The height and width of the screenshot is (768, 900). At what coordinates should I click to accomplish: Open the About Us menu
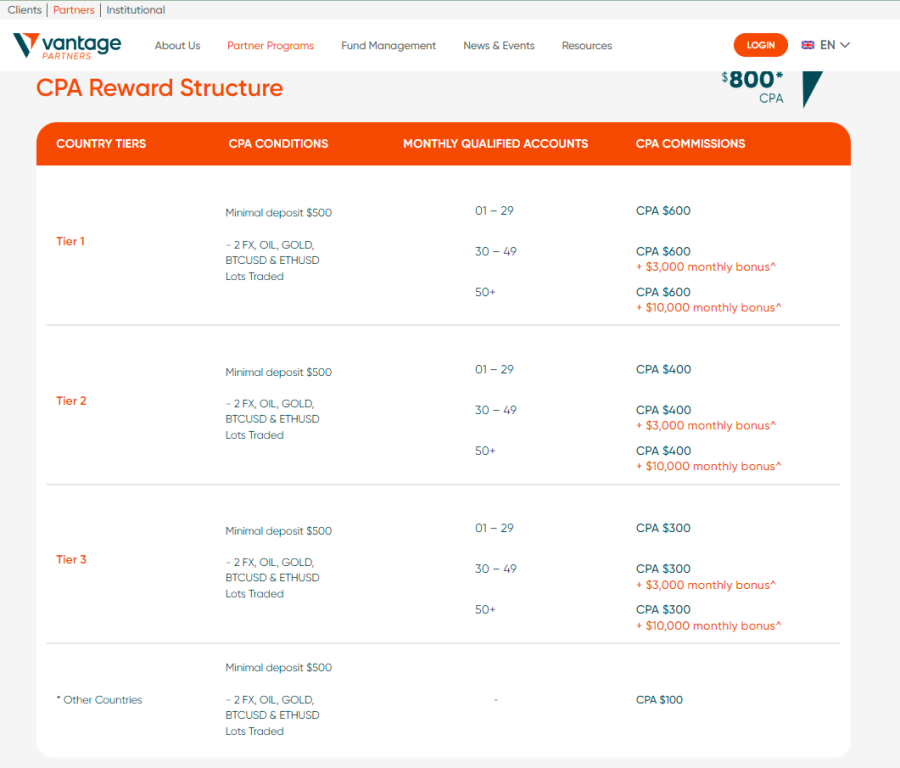pyautogui.click(x=177, y=45)
